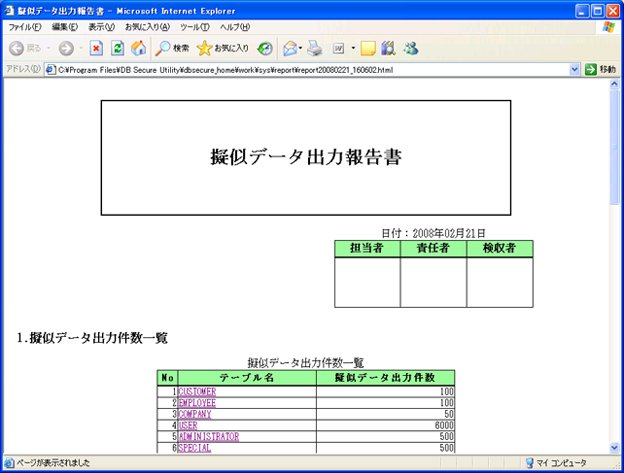Viewport: 624px width, 473px height.
Task: Click the 6000 count cell for USER
Action: (x=385, y=425)
